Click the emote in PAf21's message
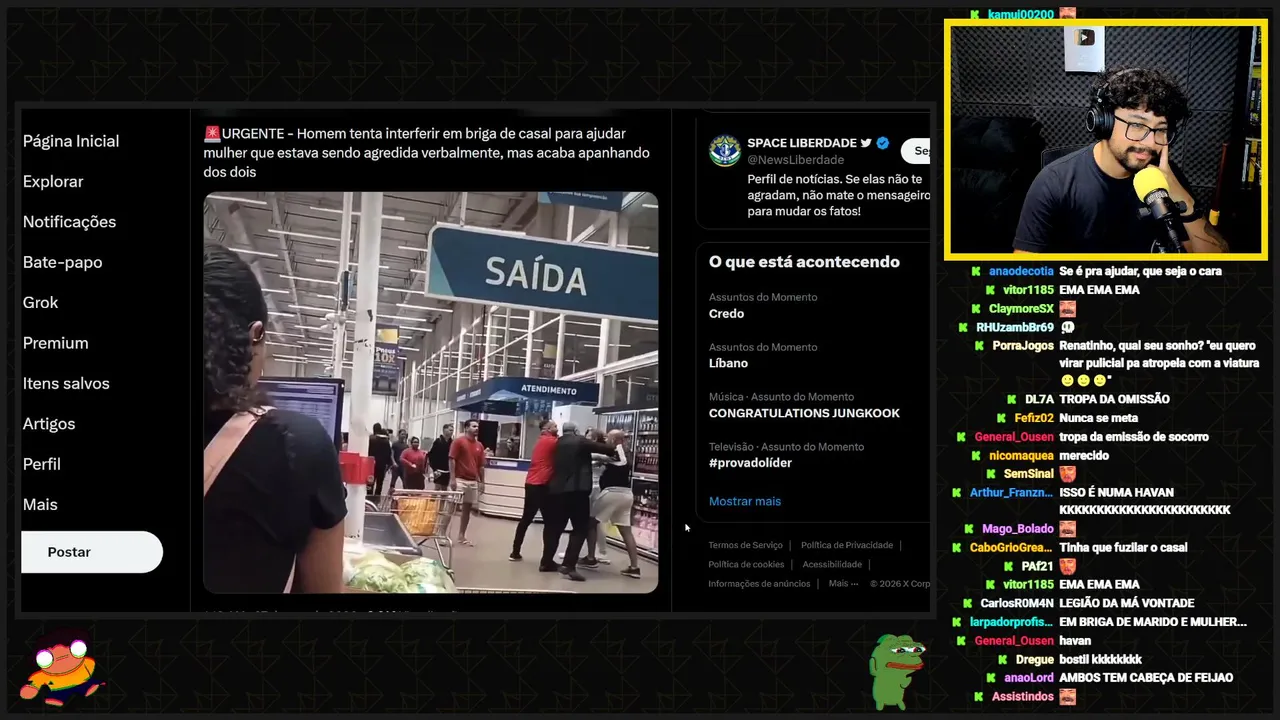The width and height of the screenshot is (1280, 720). pyautogui.click(x=1068, y=566)
